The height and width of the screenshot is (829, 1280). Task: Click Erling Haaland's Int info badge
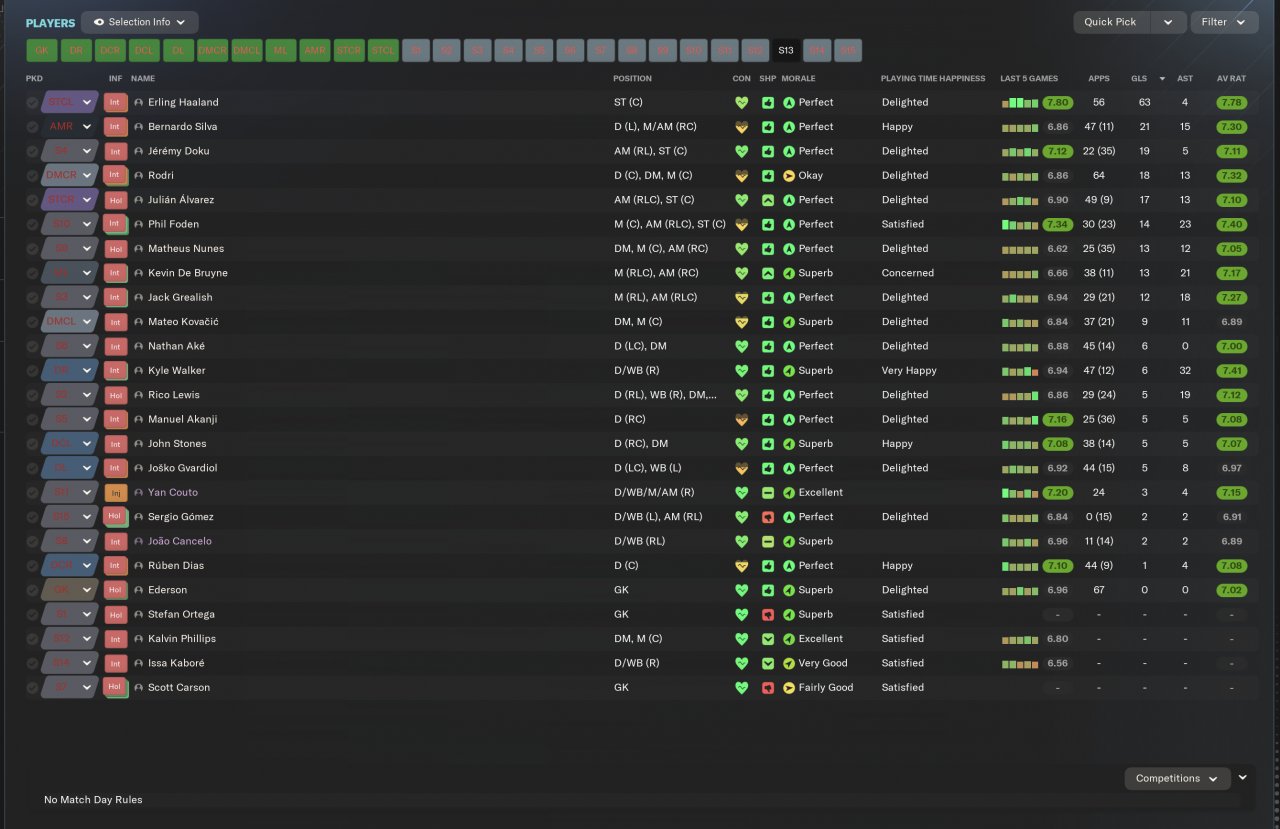point(115,102)
